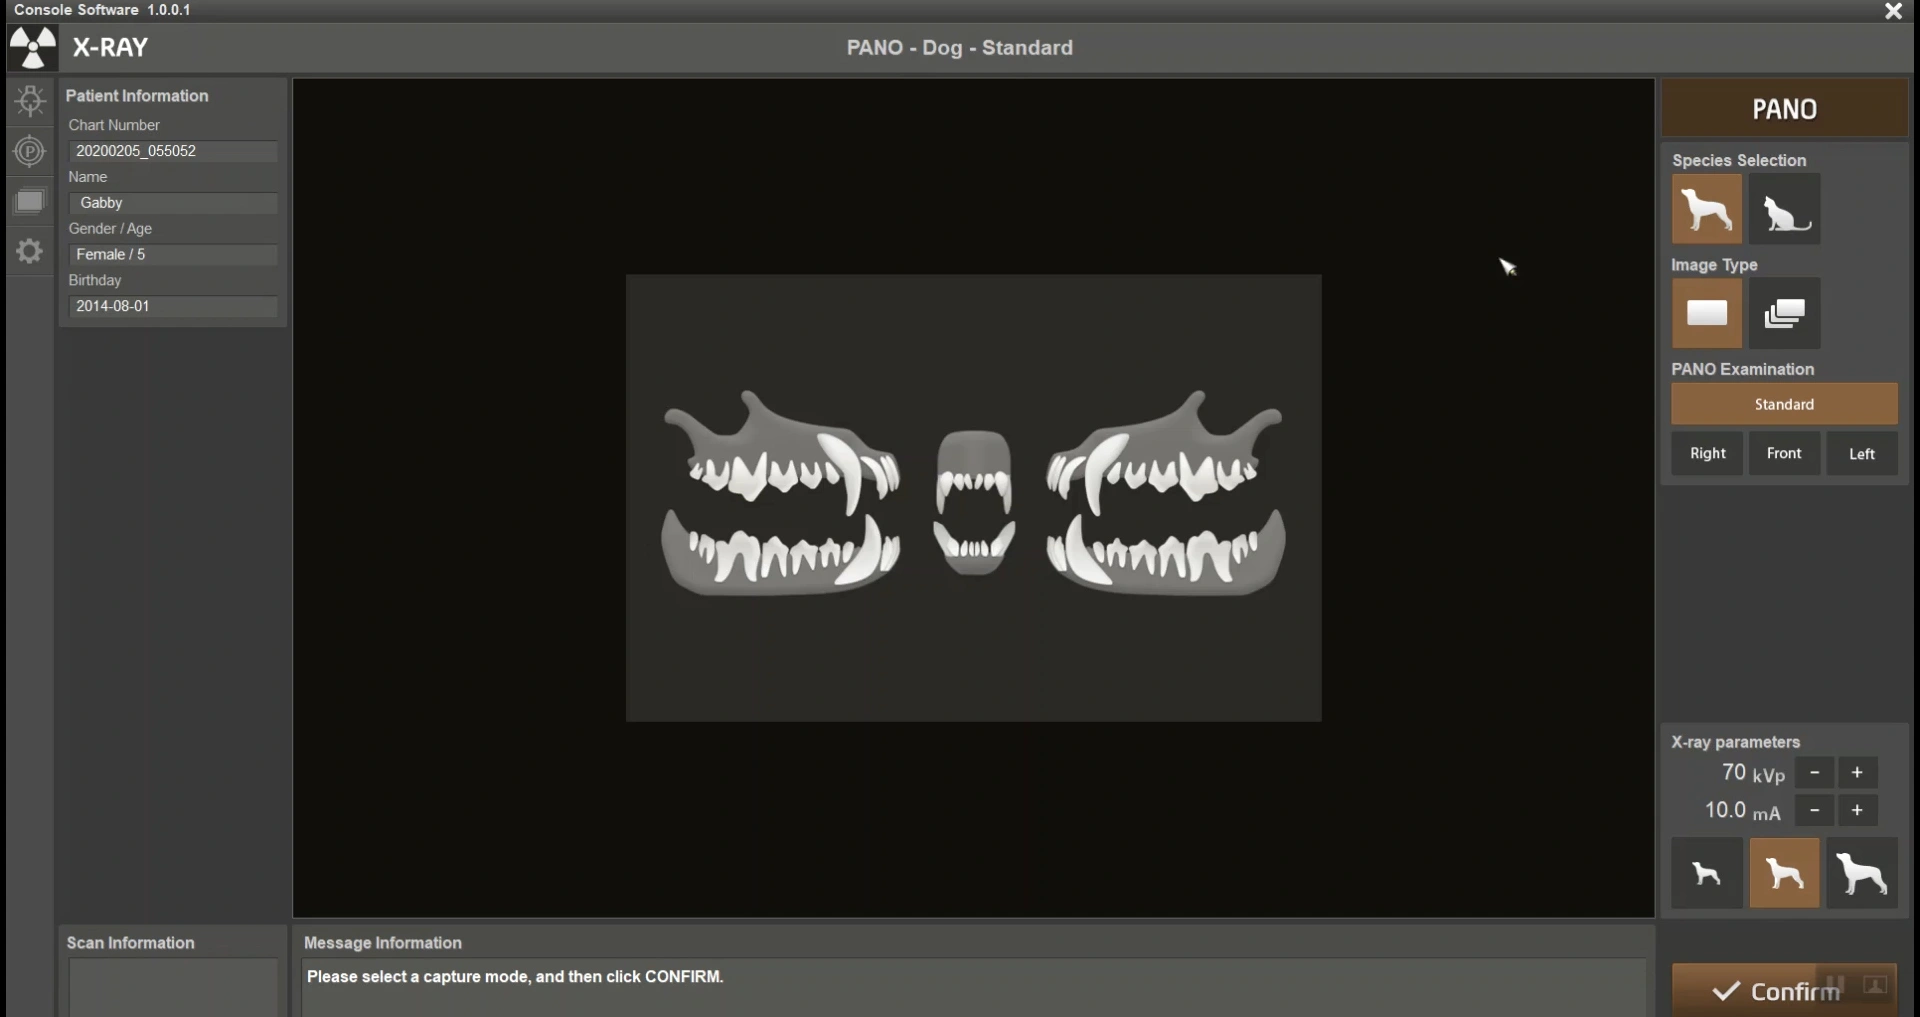The height and width of the screenshot is (1017, 1920).
Task: Click the radiation X-RAY logo icon
Action: 33,48
